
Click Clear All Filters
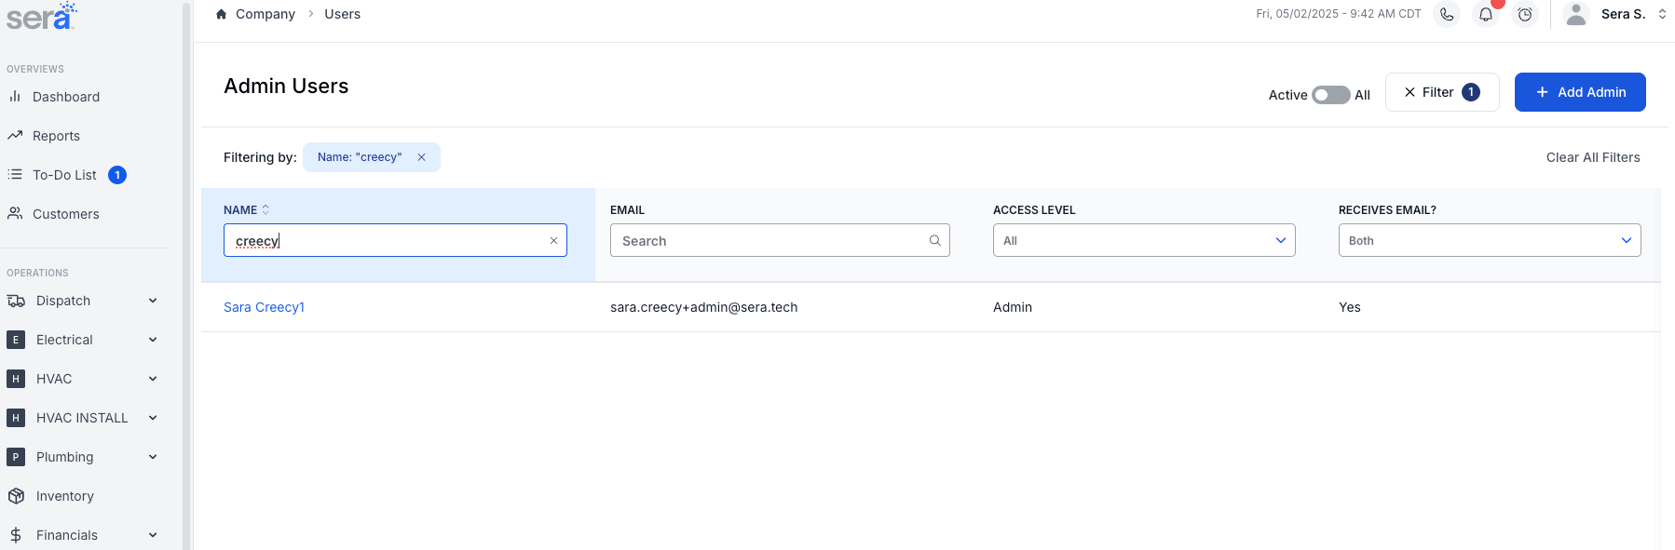click(x=1592, y=157)
